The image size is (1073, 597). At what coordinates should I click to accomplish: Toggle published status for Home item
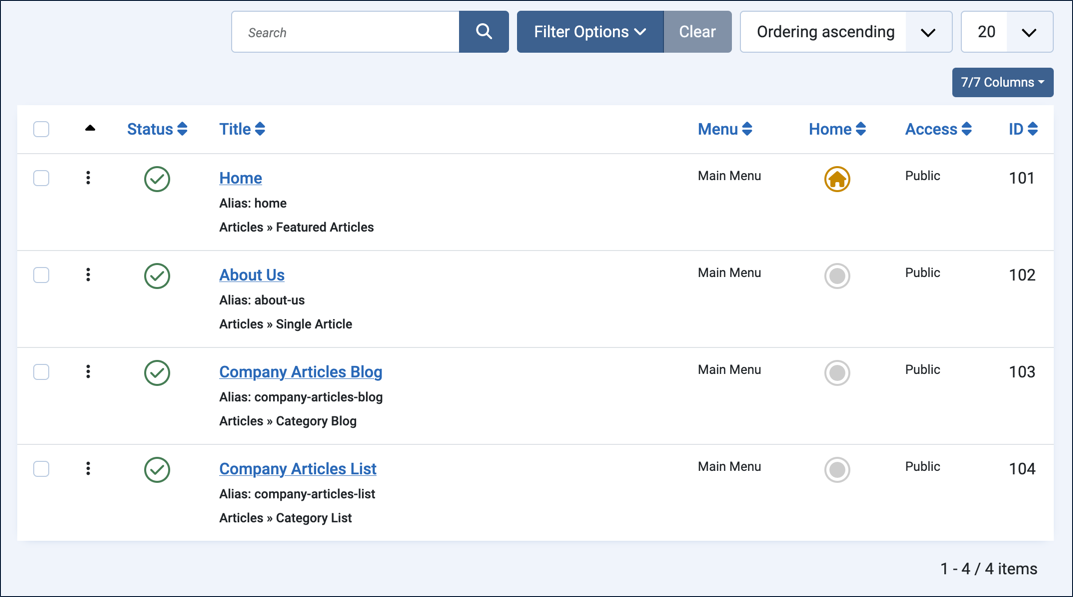point(157,179)
